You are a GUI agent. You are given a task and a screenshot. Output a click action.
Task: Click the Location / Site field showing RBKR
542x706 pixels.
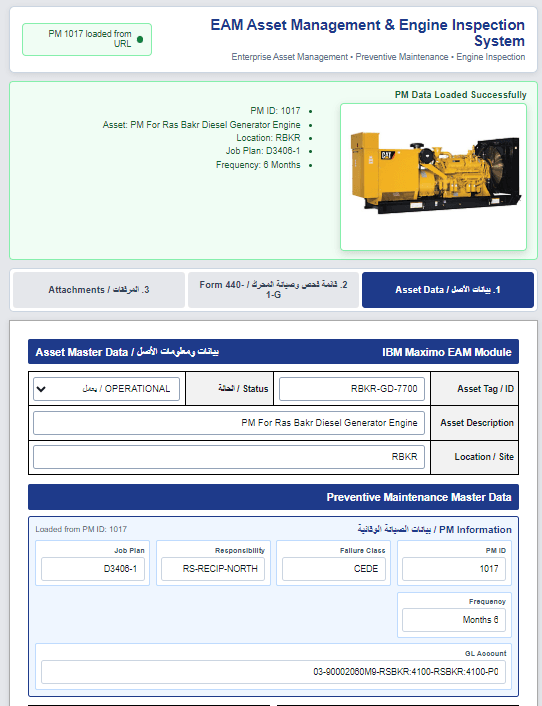[229, 457]
